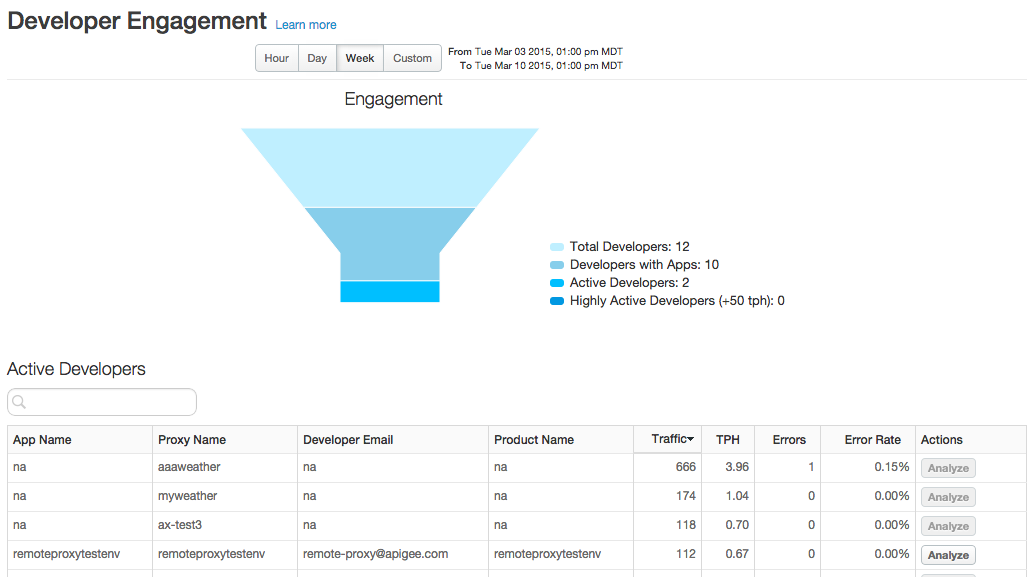Select the Hour time range
This screenshot has height=577, width=1032.
[277, 58]
